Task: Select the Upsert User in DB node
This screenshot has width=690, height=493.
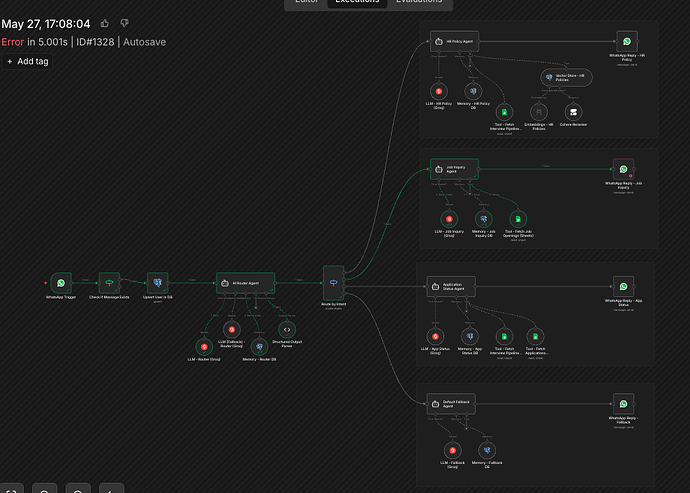Action: coord(158,283)
